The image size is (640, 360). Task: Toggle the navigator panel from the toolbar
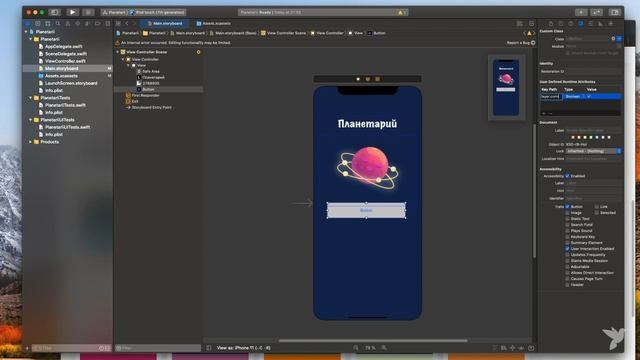[x=54, y=12]
